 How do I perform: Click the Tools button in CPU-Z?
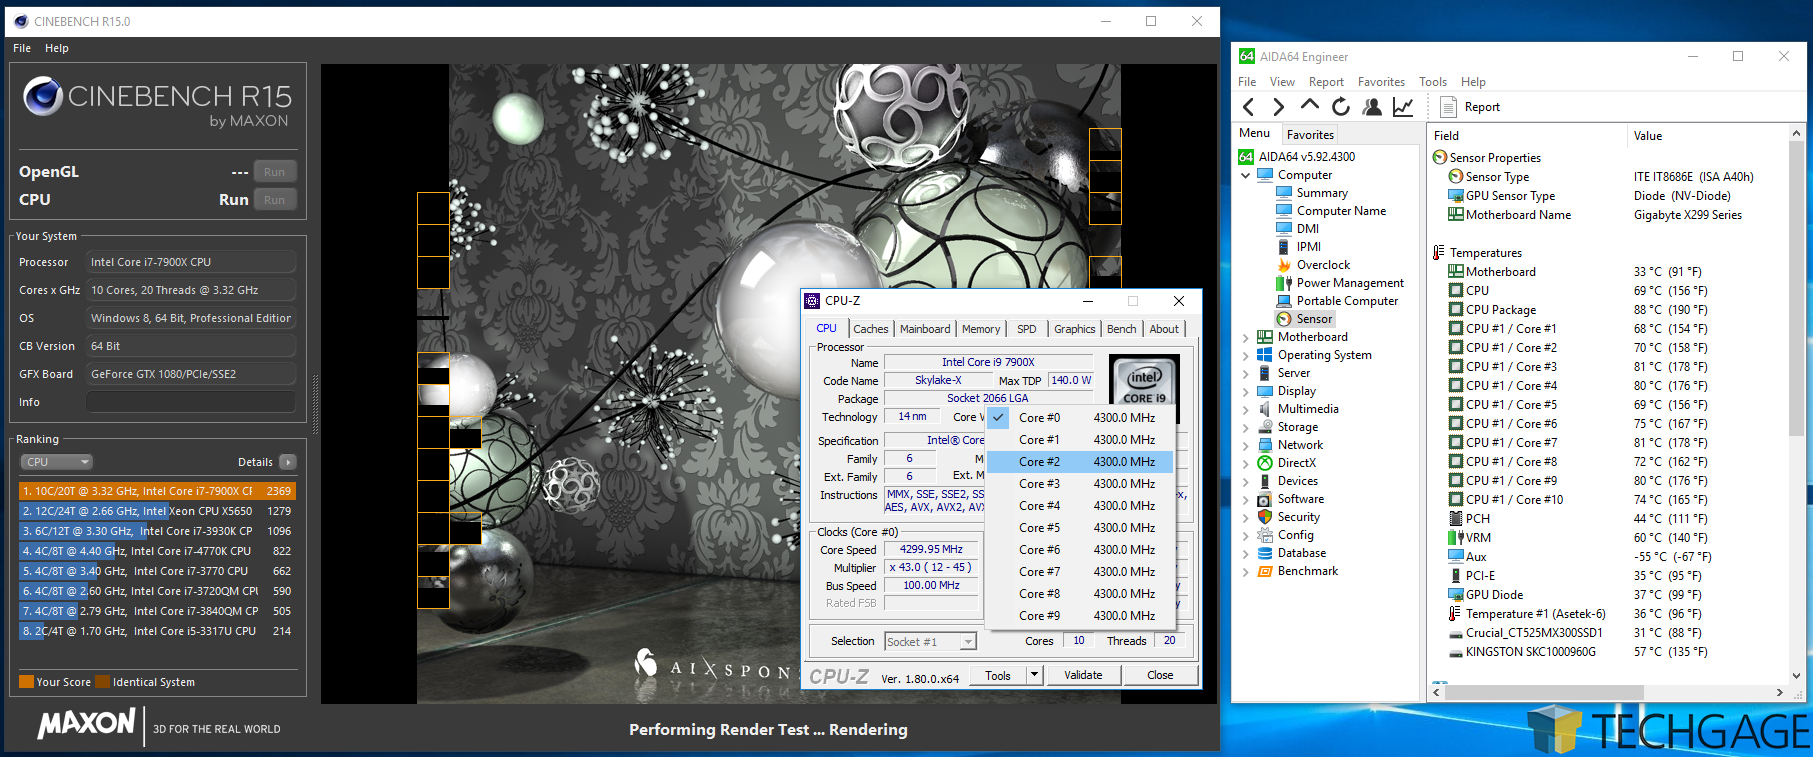click(x=998, y=675)
